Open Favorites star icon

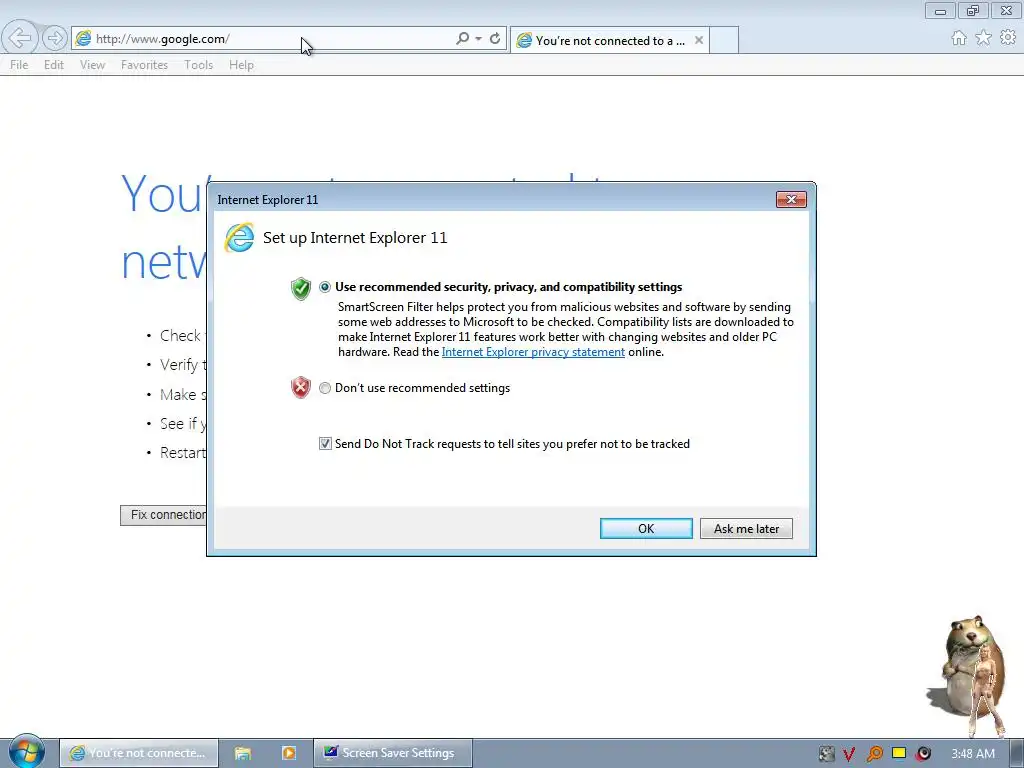point(983,38)
